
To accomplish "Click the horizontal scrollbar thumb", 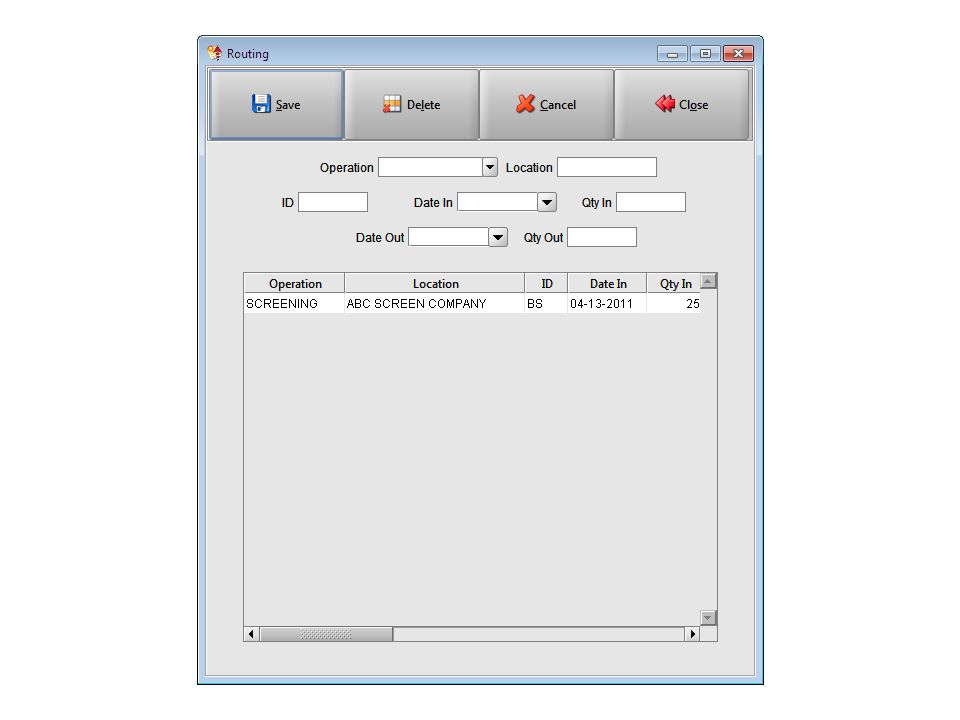I will 326,634.
